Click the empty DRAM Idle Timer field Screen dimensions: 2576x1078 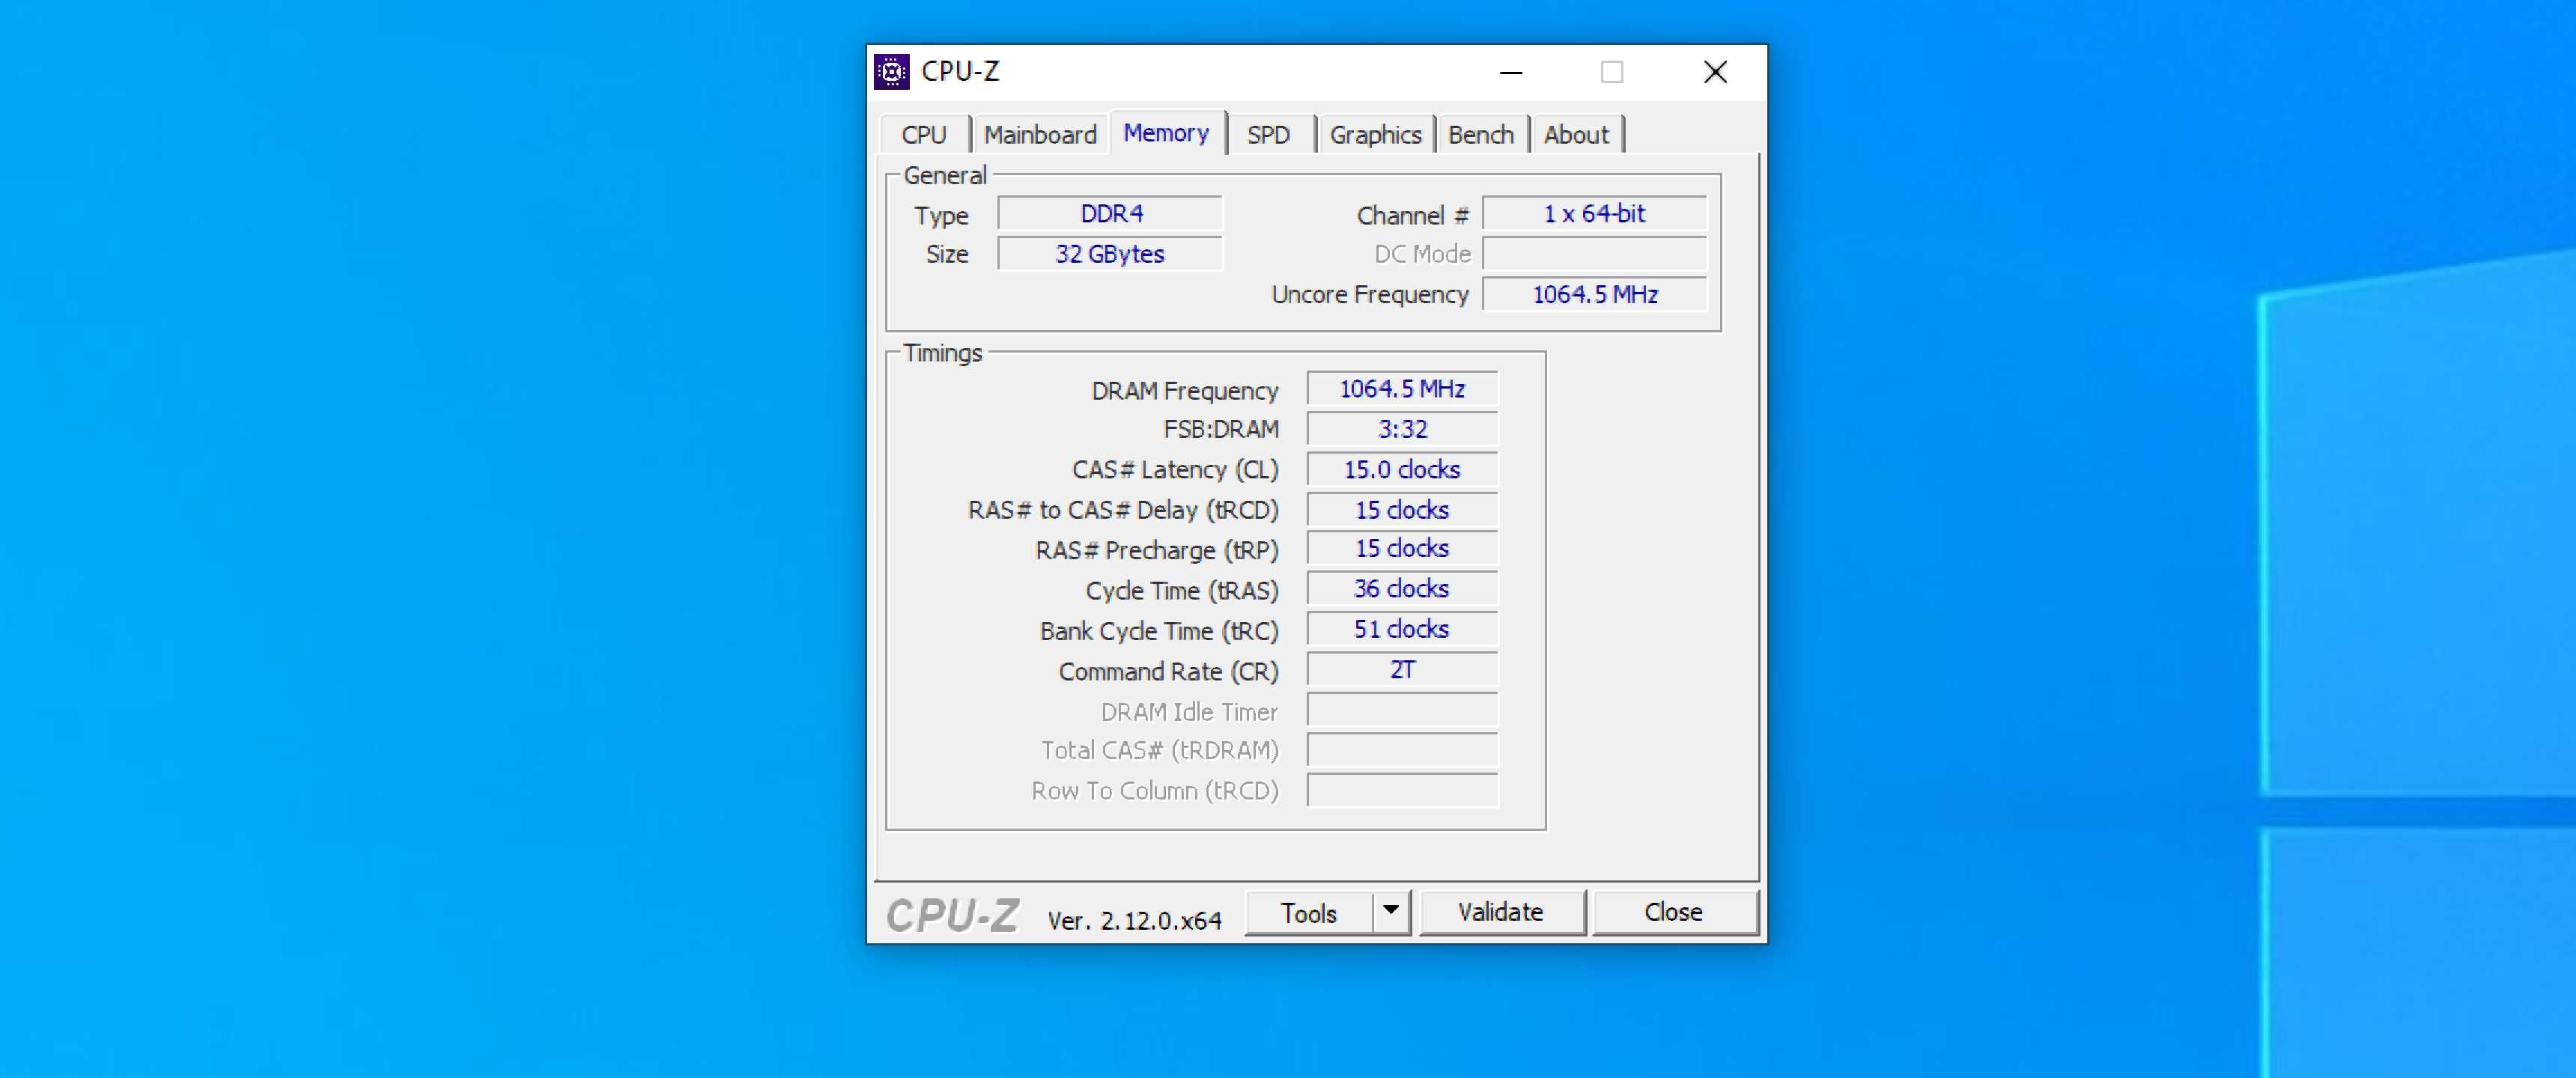point(1402,710)
